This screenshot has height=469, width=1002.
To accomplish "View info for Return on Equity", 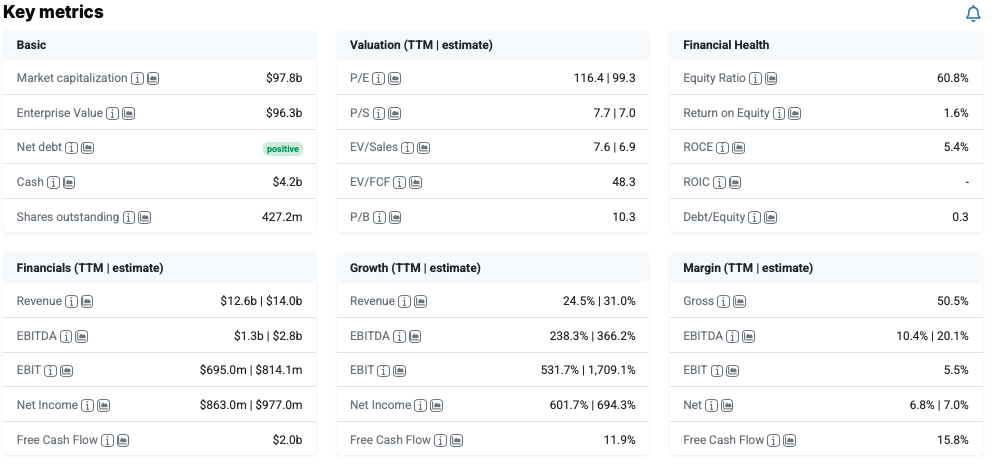I will (x=779, y=114).
